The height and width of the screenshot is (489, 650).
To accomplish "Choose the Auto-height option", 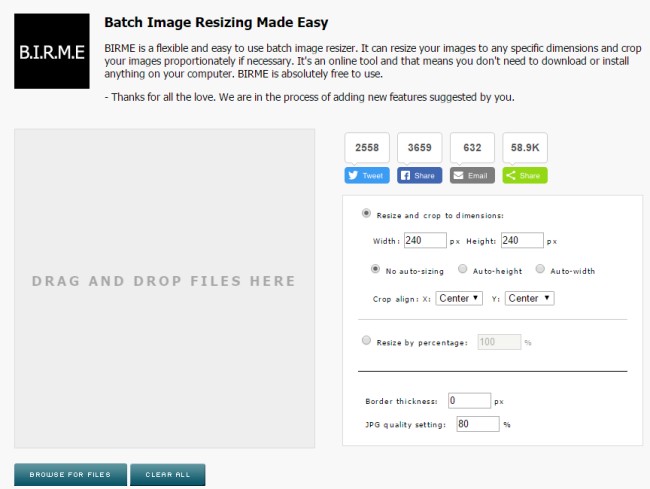I will pos(462,269).
